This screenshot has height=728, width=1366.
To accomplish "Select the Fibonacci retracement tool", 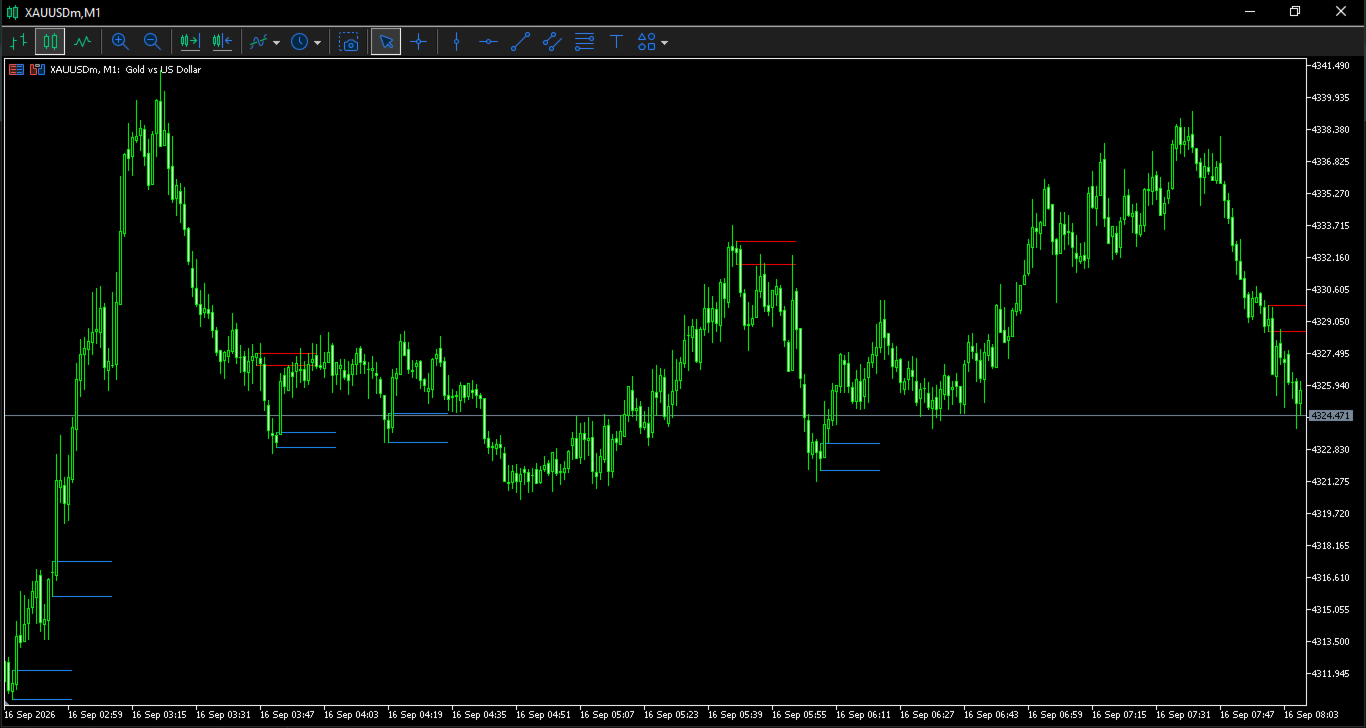I will pyautogui.click(x=585, y=42).
